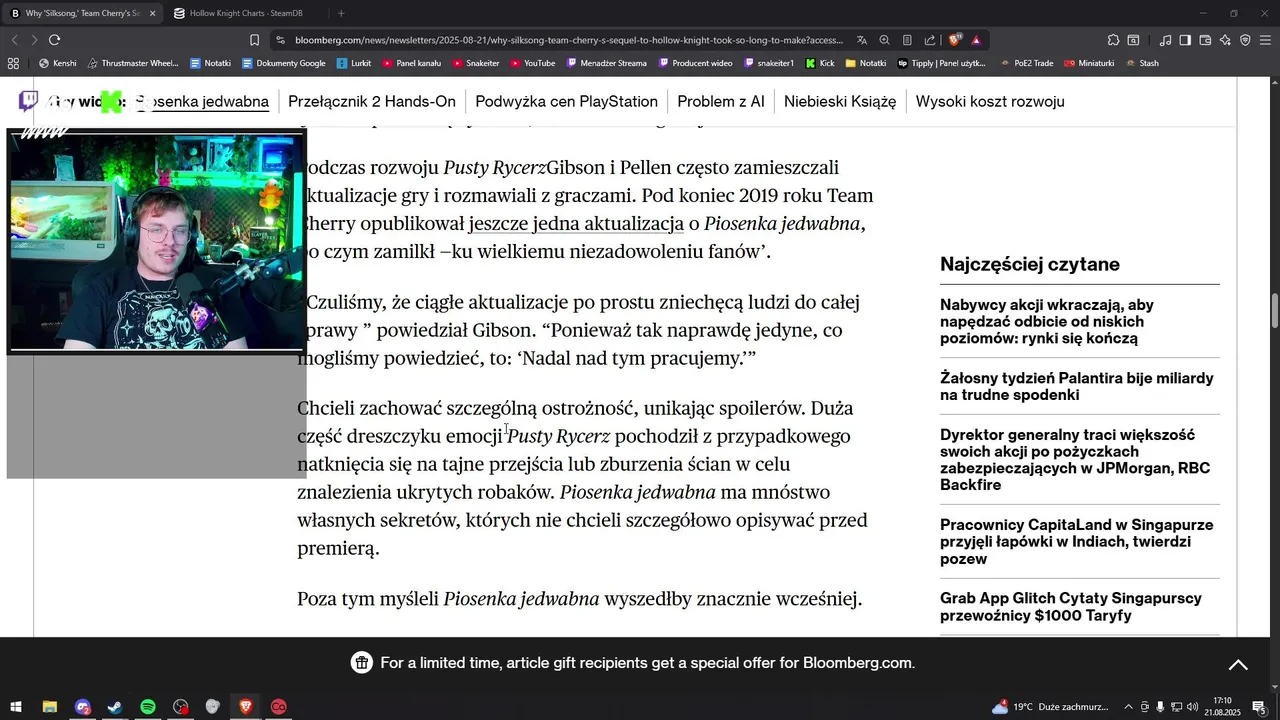The width and height of the screenshot is (1280, 720).
Task: Close the Why Silksong tab
Action: pos(152,13)
